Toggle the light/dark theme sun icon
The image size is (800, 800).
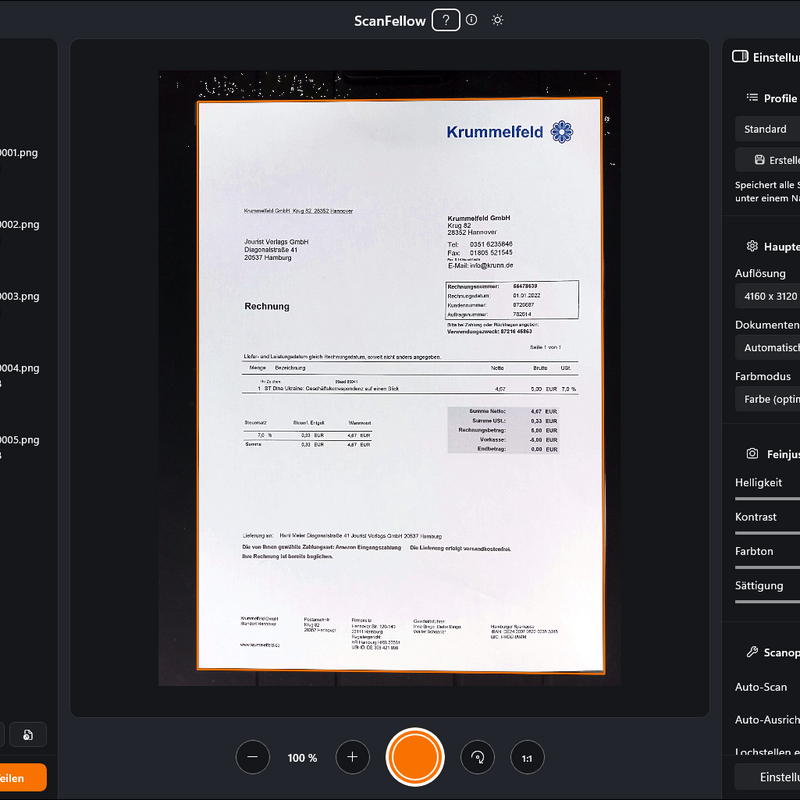tap(497, 20)
